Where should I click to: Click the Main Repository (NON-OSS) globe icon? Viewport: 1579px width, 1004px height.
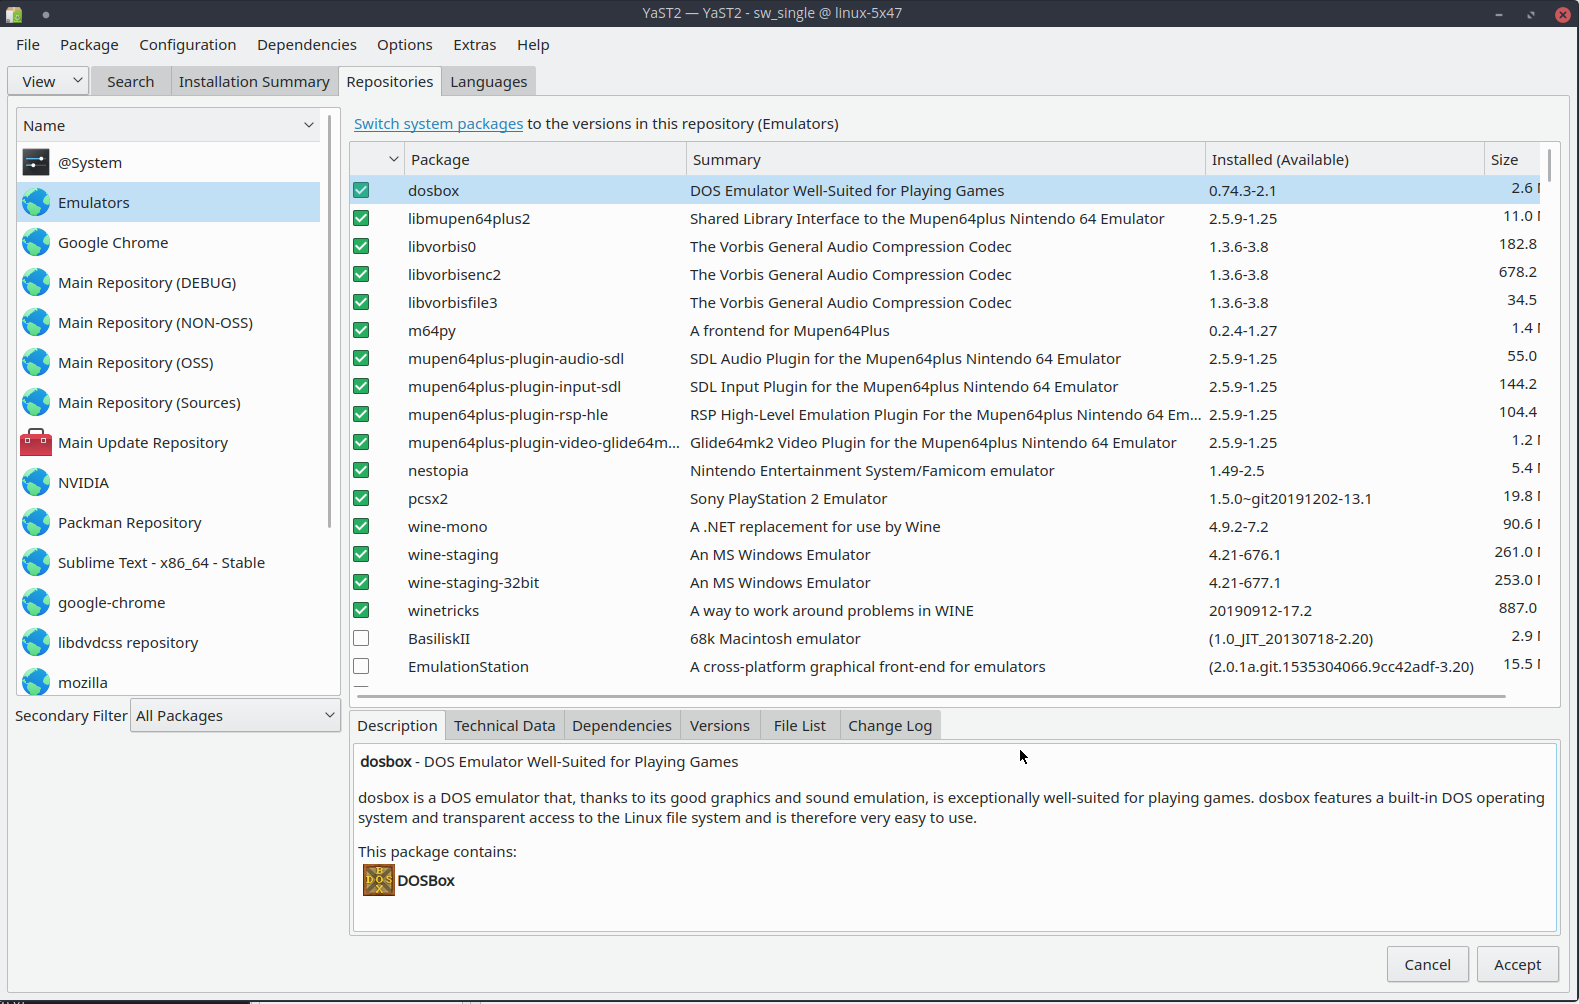click(36, 322)
